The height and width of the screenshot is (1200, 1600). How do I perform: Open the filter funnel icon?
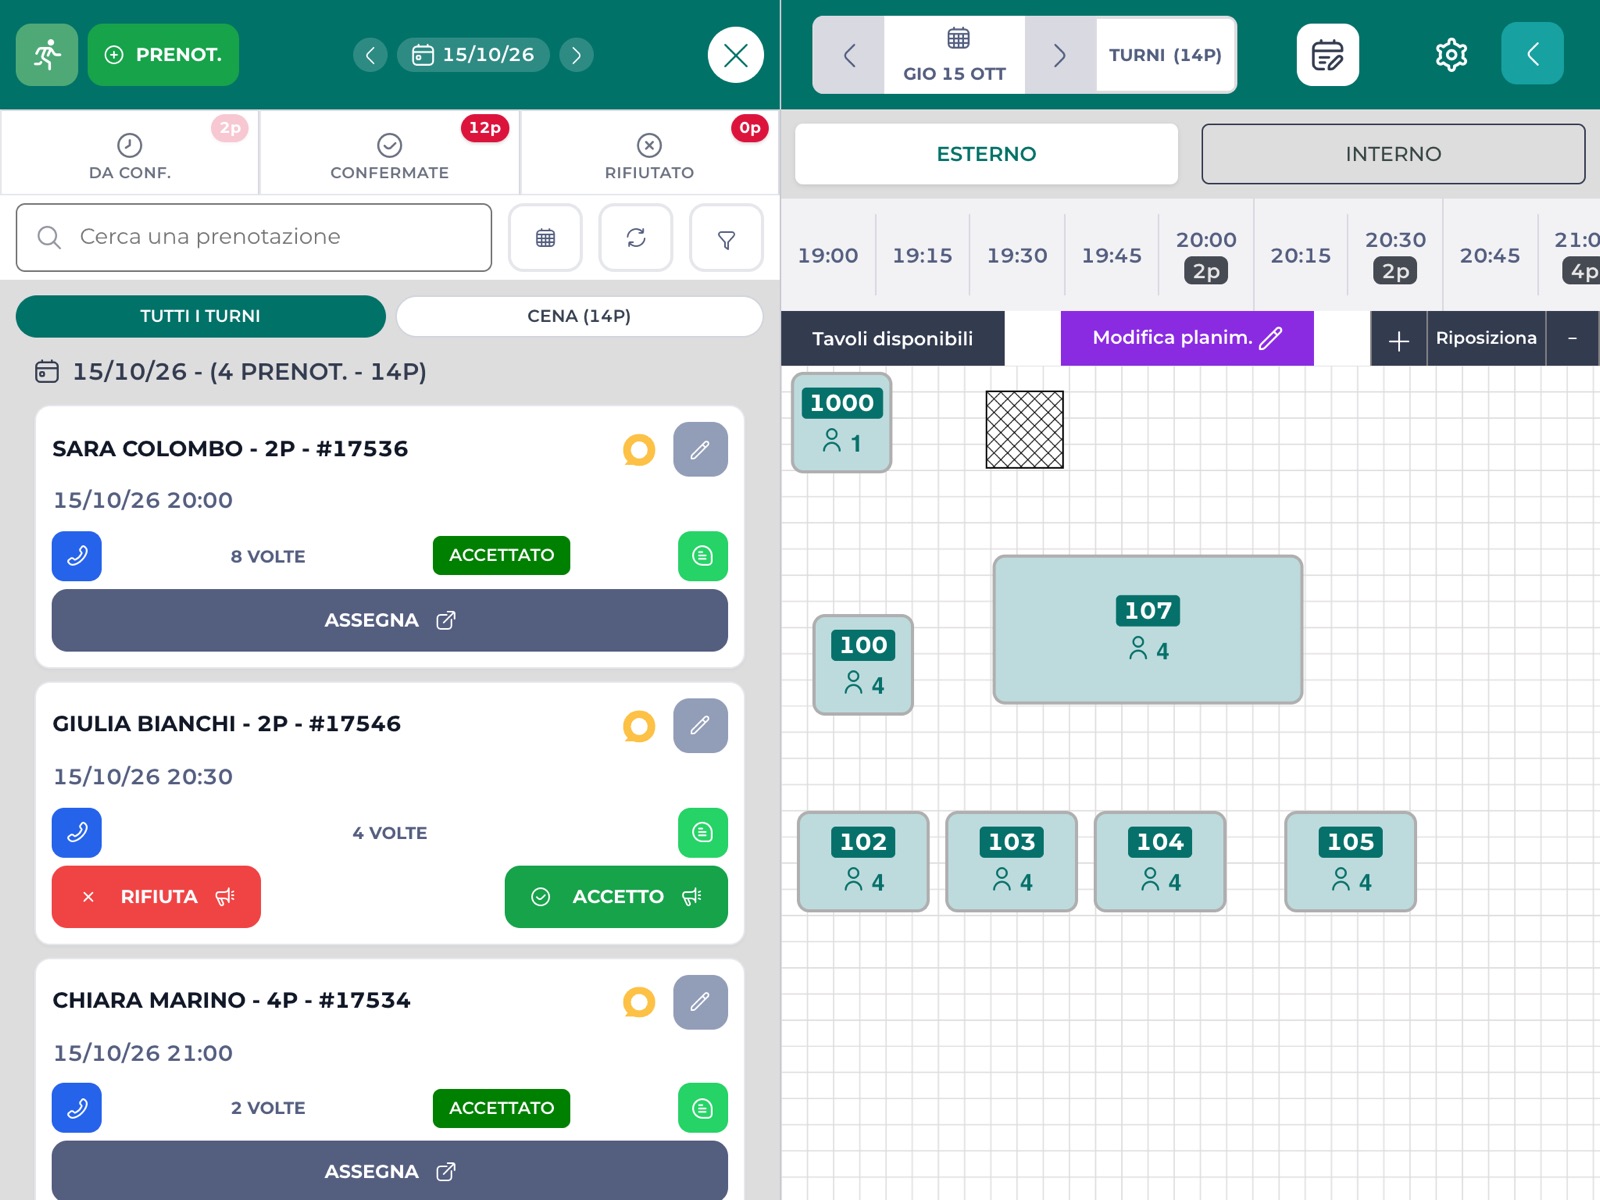[x=727, y=238]
